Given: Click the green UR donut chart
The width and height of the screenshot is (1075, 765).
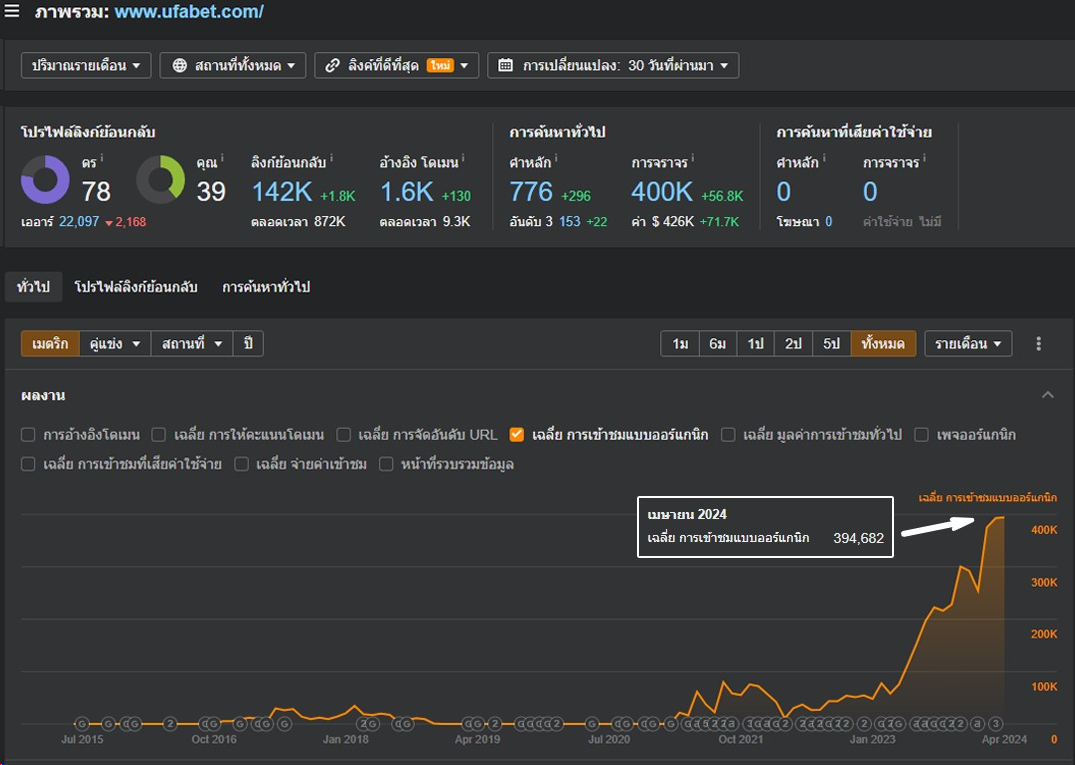Looking at the screenshot, I should click(x=160, y=180).
